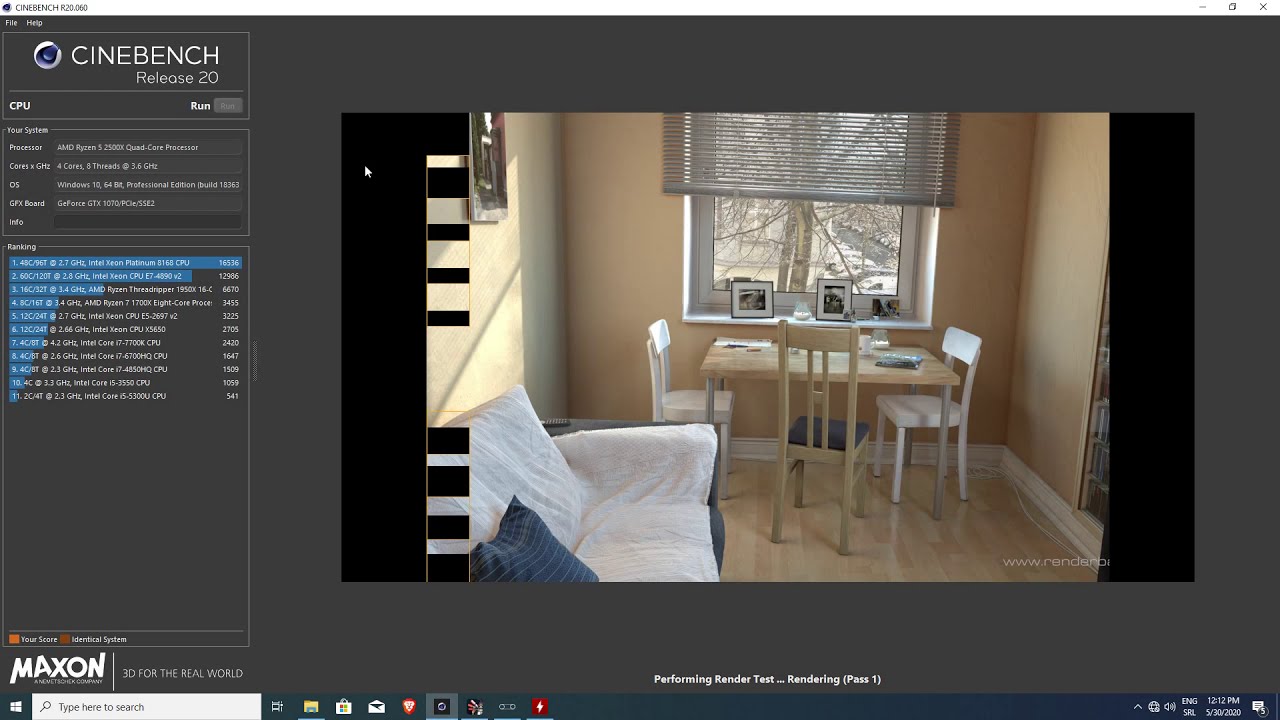Click the two-circle link taskbar icon
This screenshot has height=720, width=1280.
tap(507, 707)
